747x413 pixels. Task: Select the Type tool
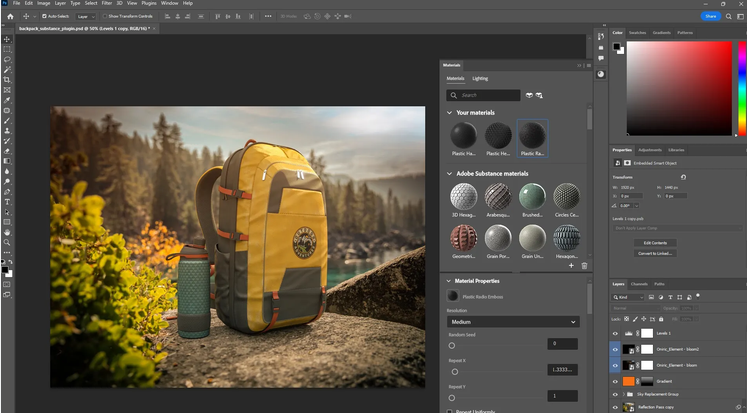pyautogui.click(x=7, y=201)
